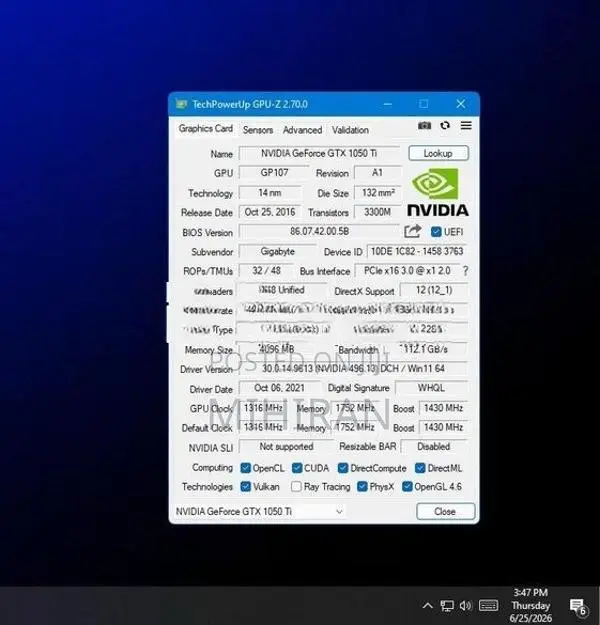Viewport: 600px width, 625px height.
Task: Click the taskbar clock showing 3:47 PM
Action: [x=531, y=605]
